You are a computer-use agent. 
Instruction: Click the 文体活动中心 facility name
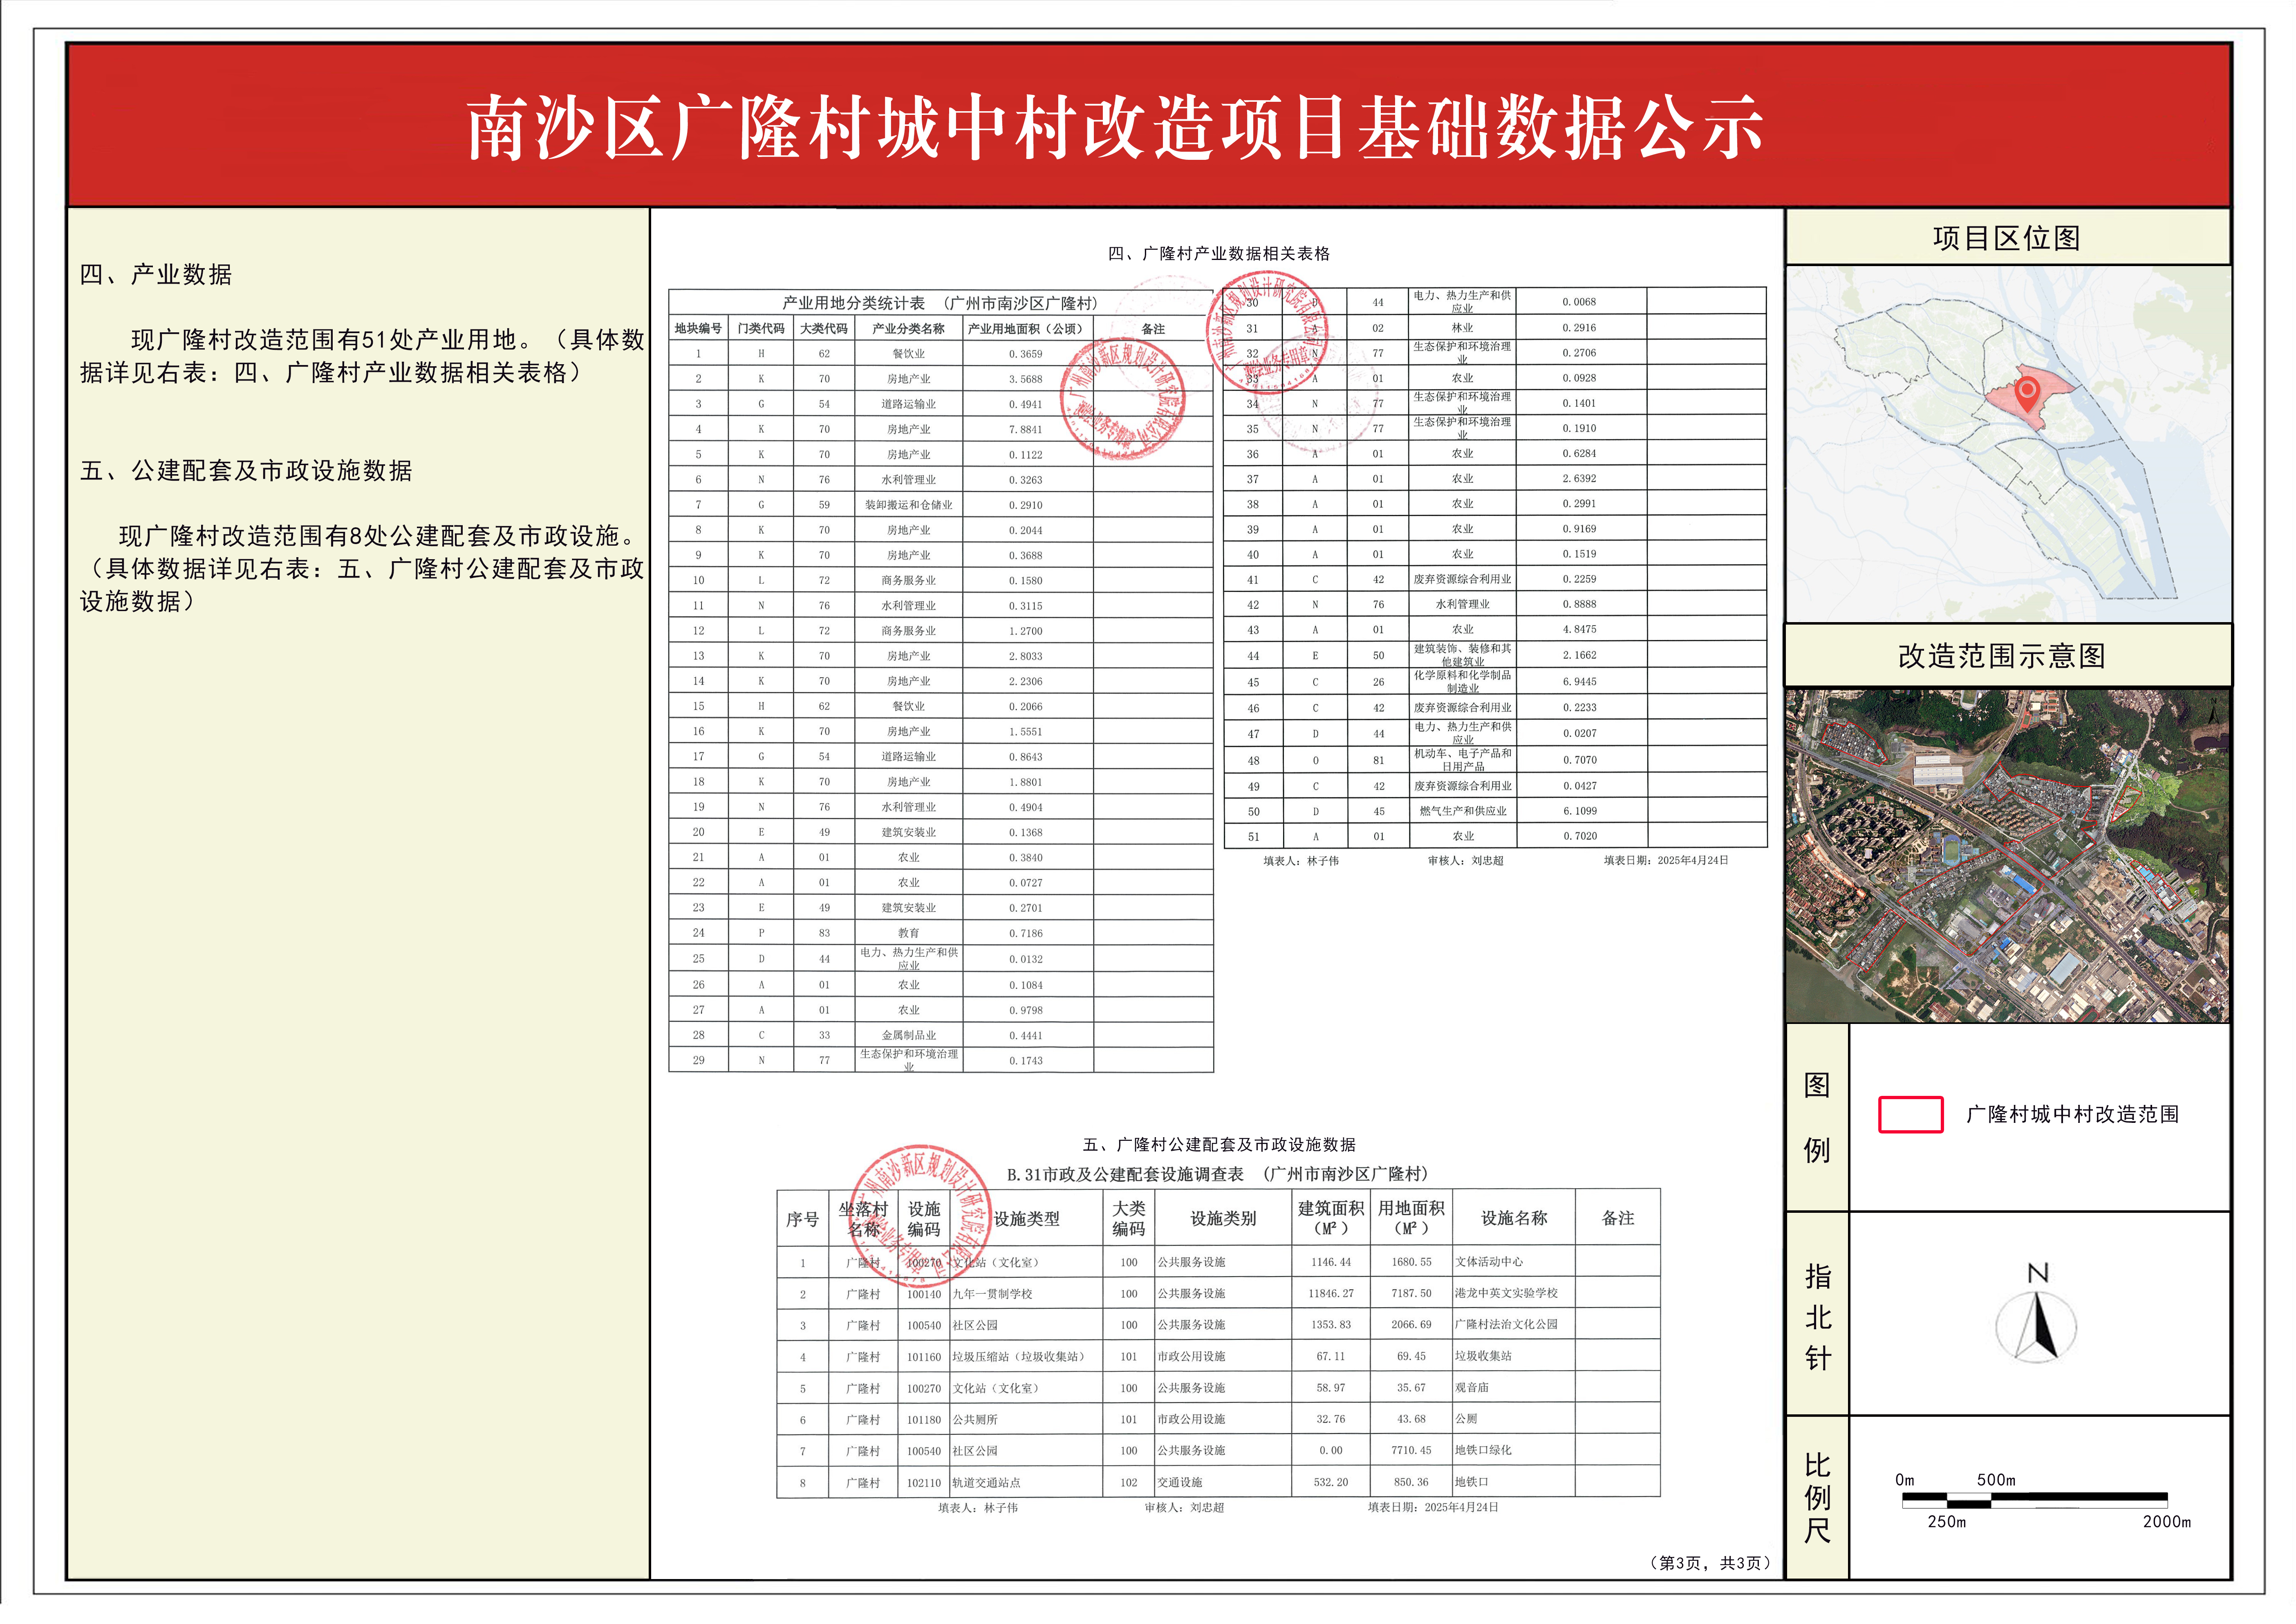click(x=1489, y=1262)
